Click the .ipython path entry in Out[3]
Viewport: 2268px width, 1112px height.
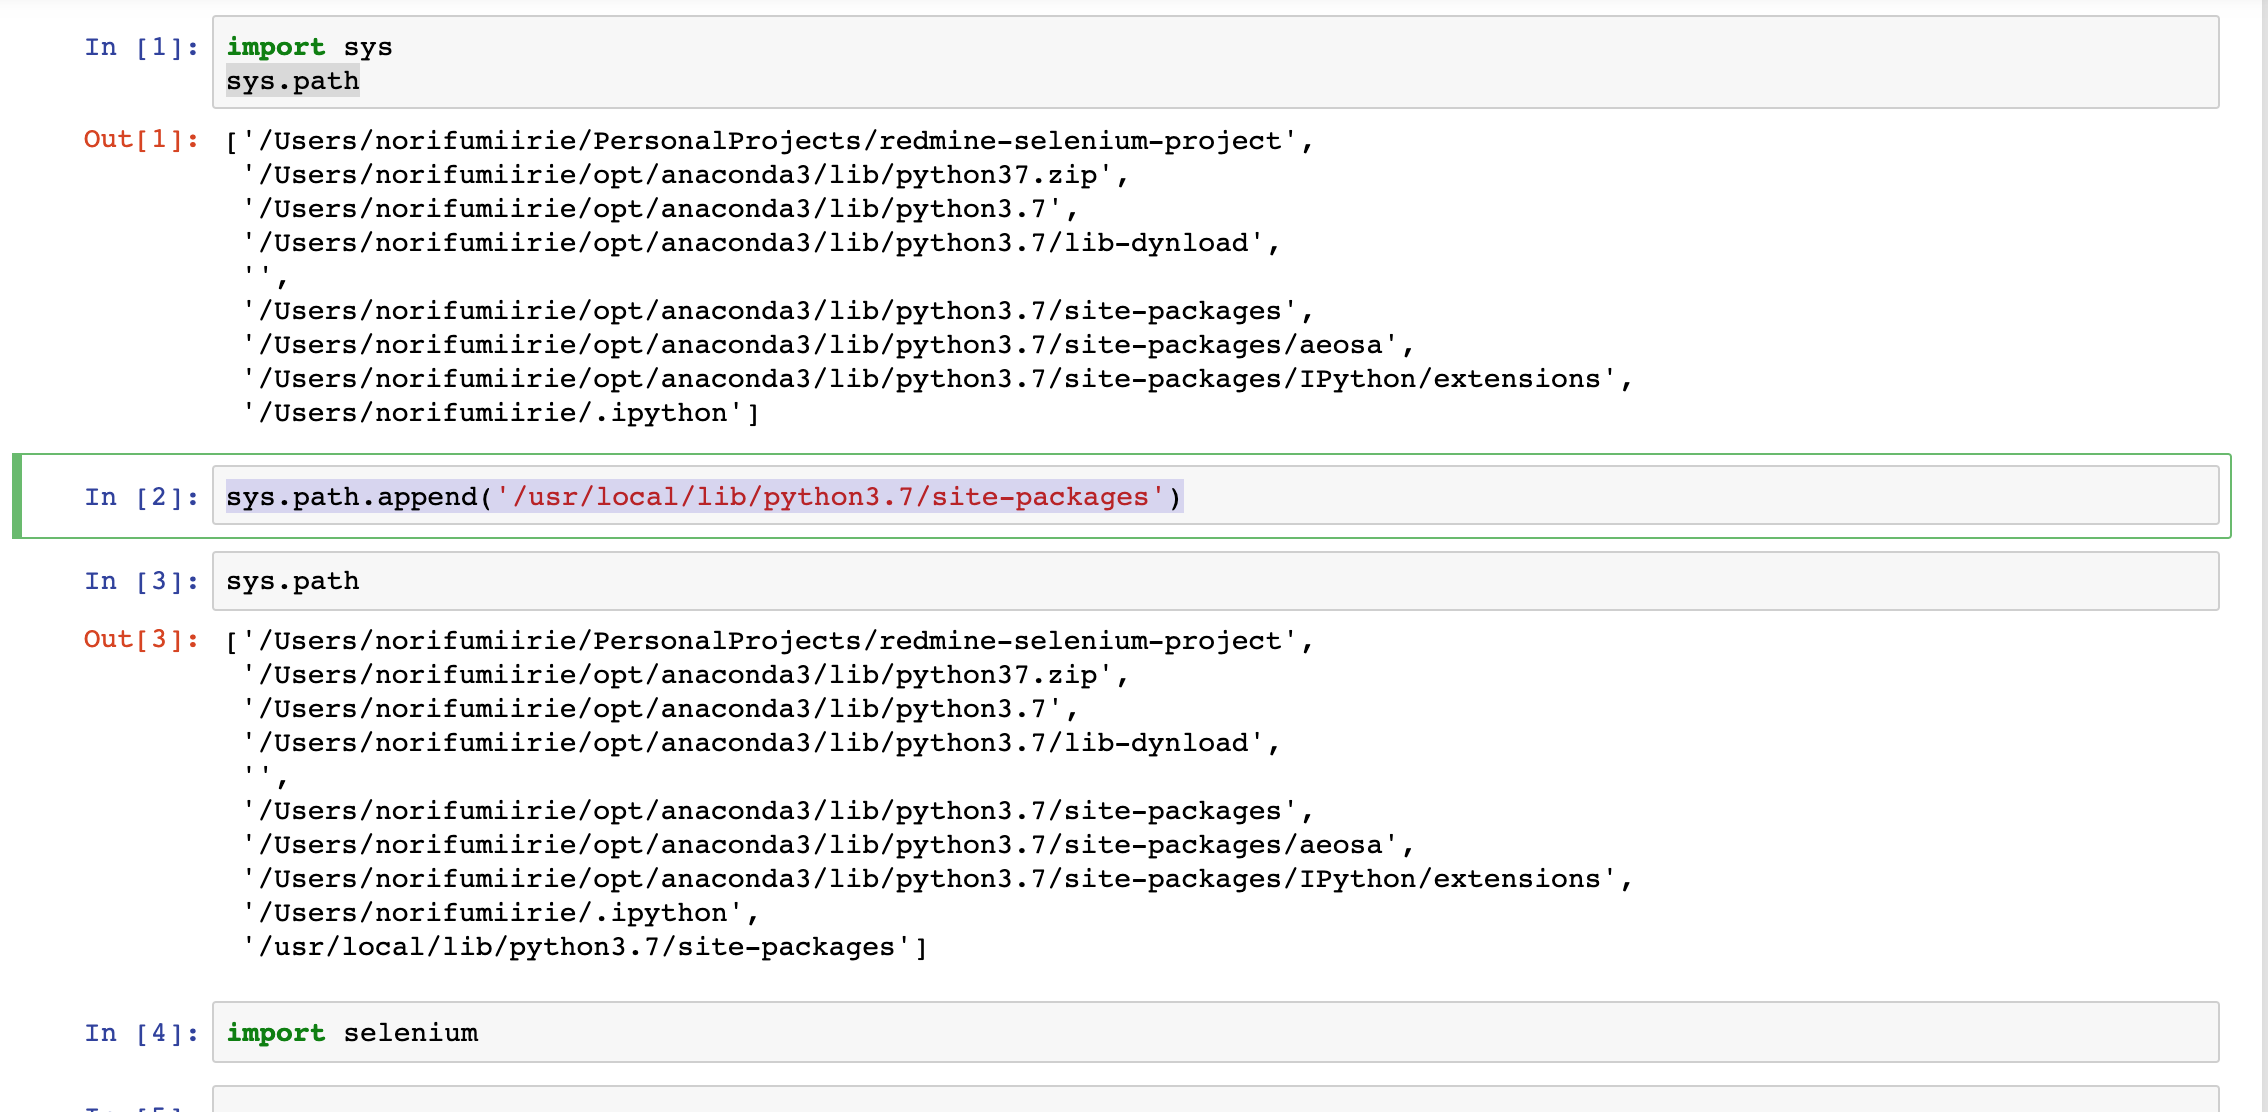coord(498,912)
